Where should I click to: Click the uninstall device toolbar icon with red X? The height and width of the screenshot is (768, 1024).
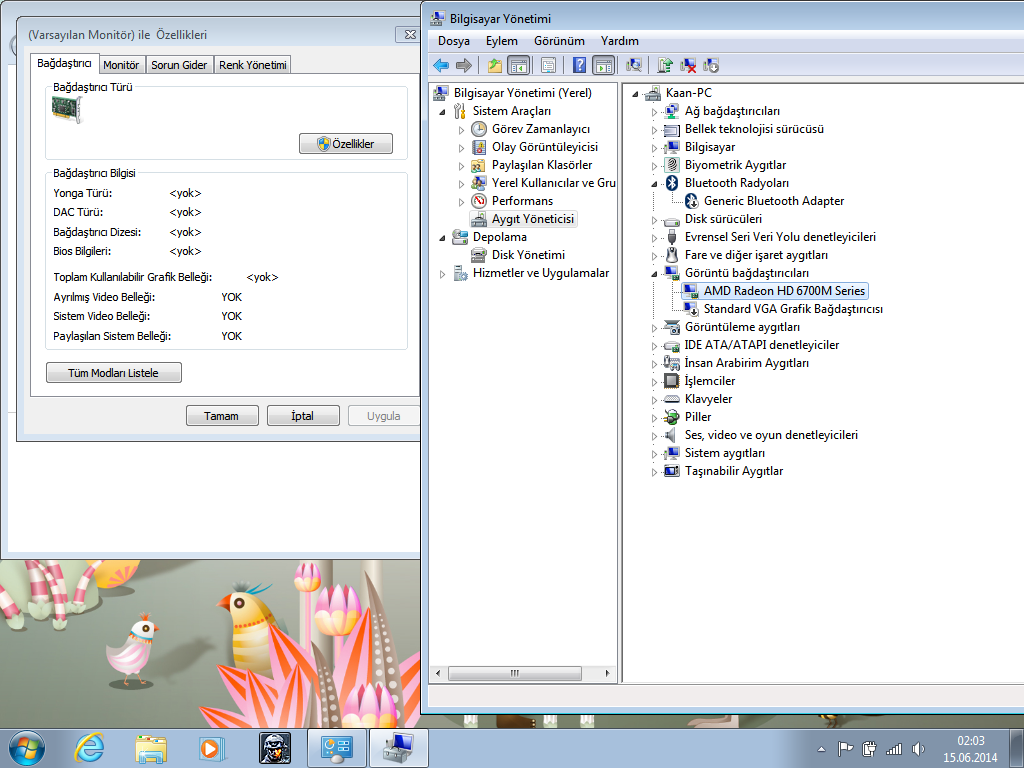(688, 65)
